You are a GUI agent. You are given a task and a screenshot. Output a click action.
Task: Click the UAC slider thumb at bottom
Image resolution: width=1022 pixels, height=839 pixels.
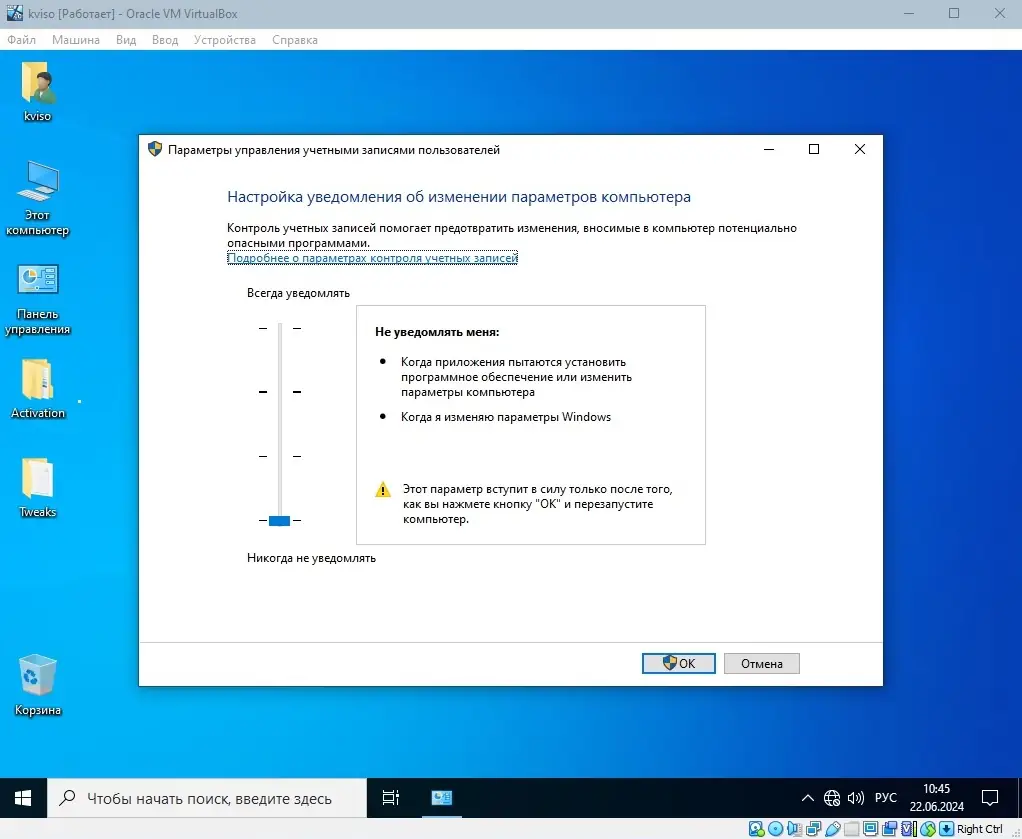(280, 520)
